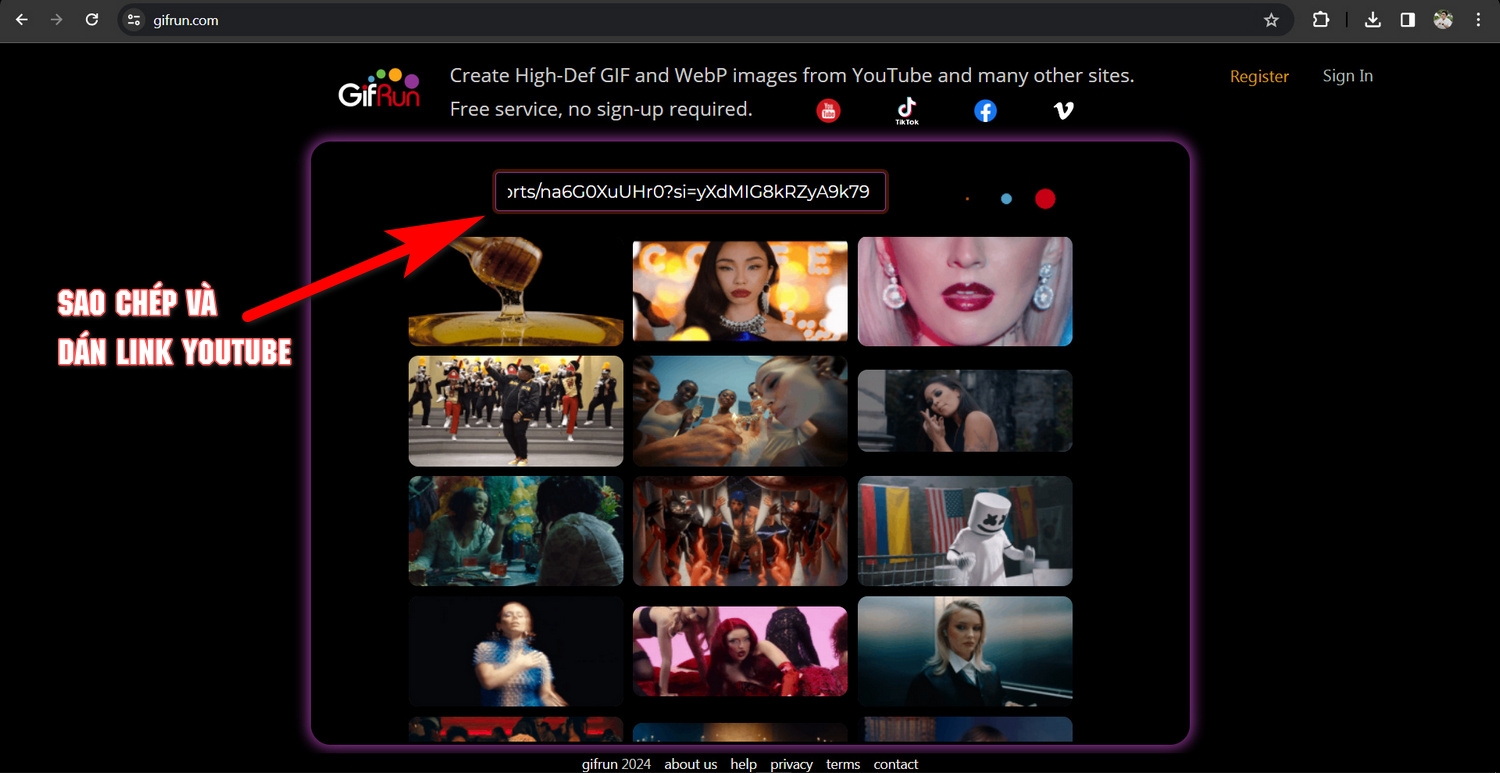Open the woman with diamond necklace thumbnail
Image resolution: width=1500 pixels, height=773 pixels.
click(x=740, y=291)
